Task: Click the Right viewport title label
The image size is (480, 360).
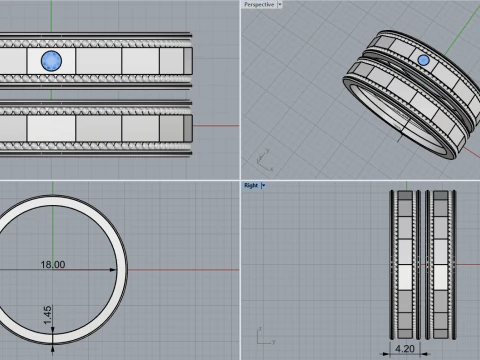Action: click(x=251, y=186)
